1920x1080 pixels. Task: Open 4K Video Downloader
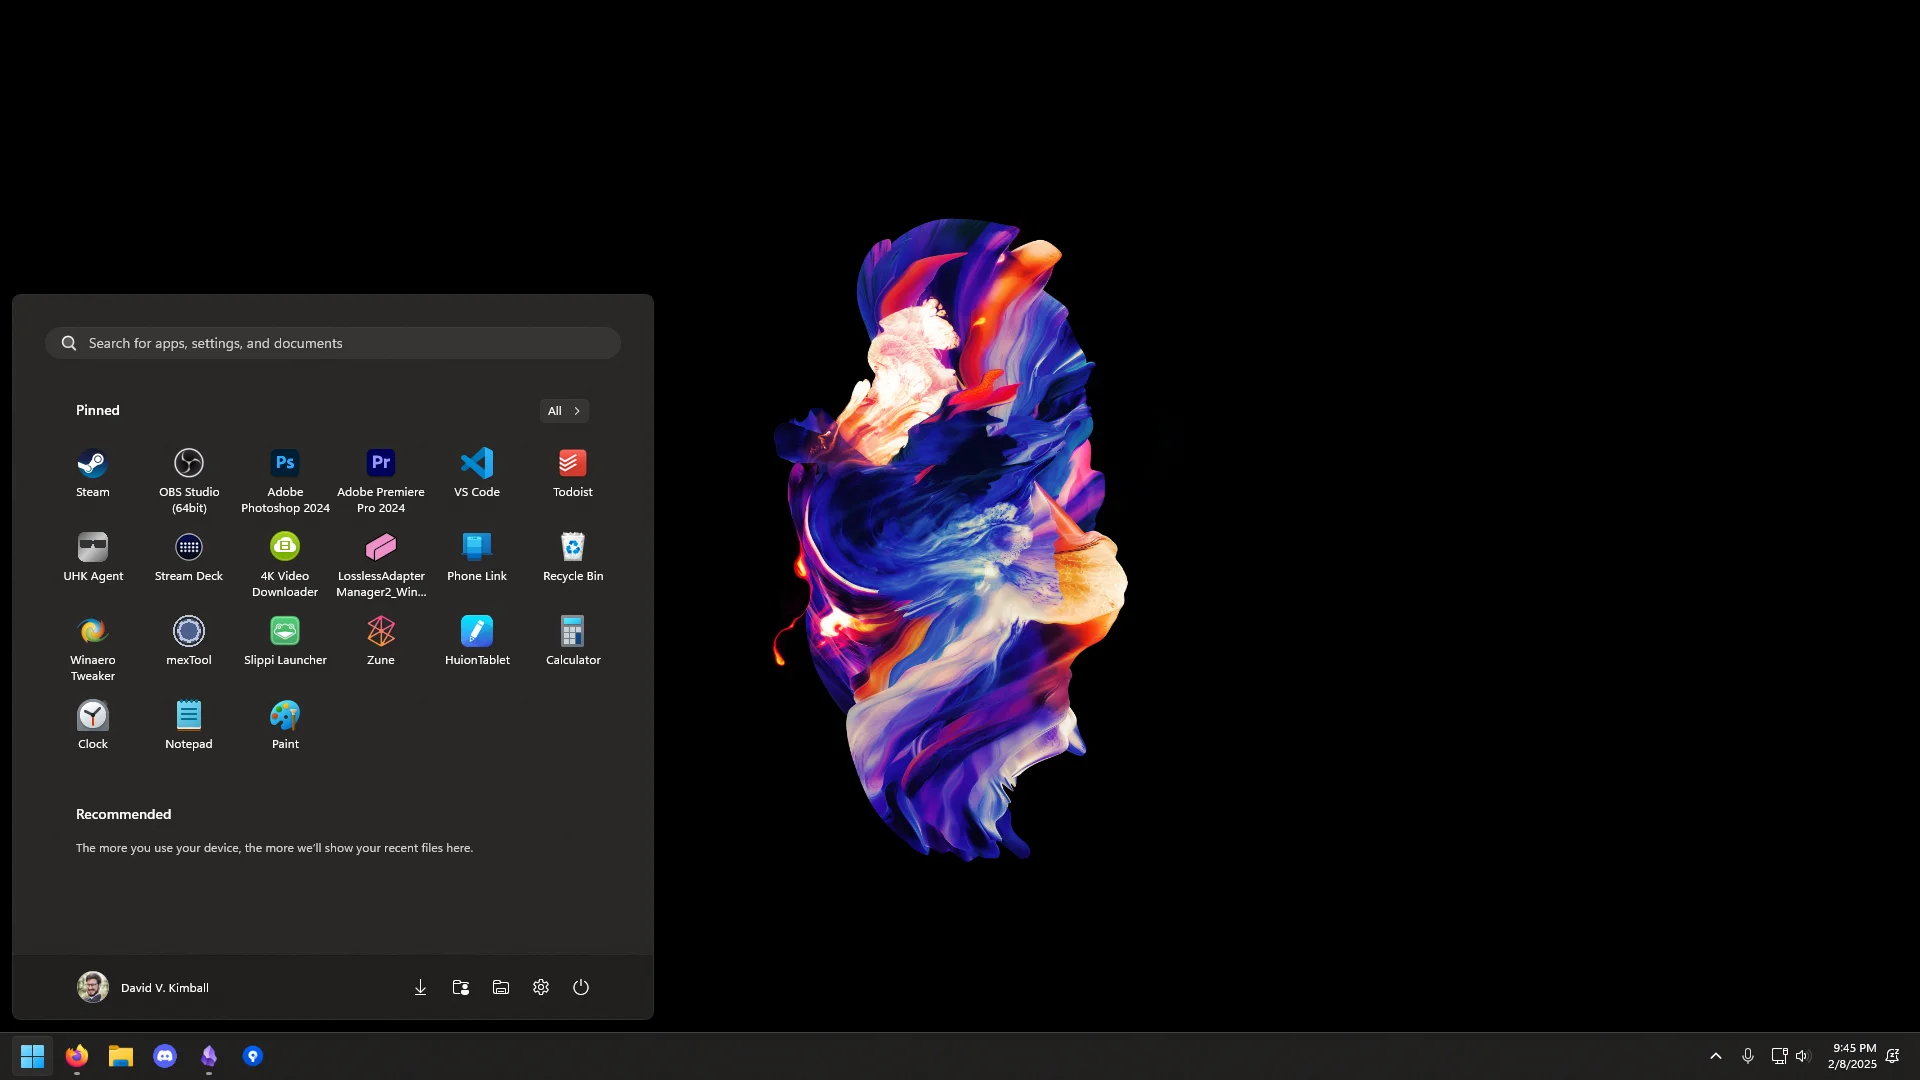(x=284, y=556)
